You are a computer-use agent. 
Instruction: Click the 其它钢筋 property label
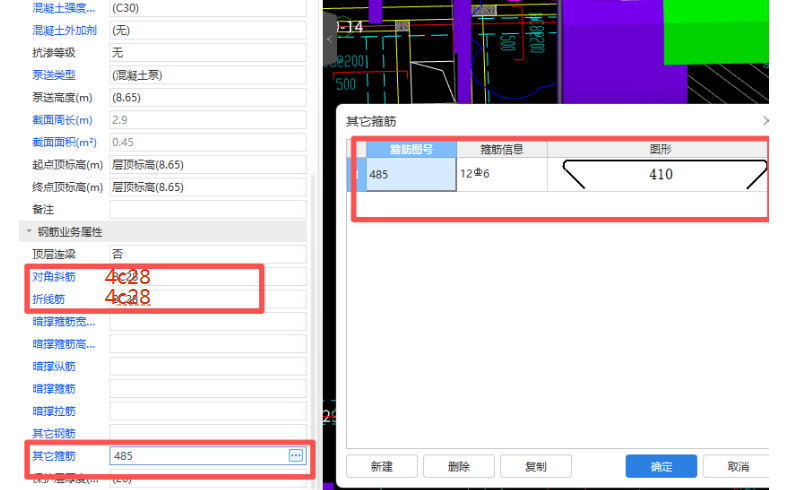click(x=54, y=434)
